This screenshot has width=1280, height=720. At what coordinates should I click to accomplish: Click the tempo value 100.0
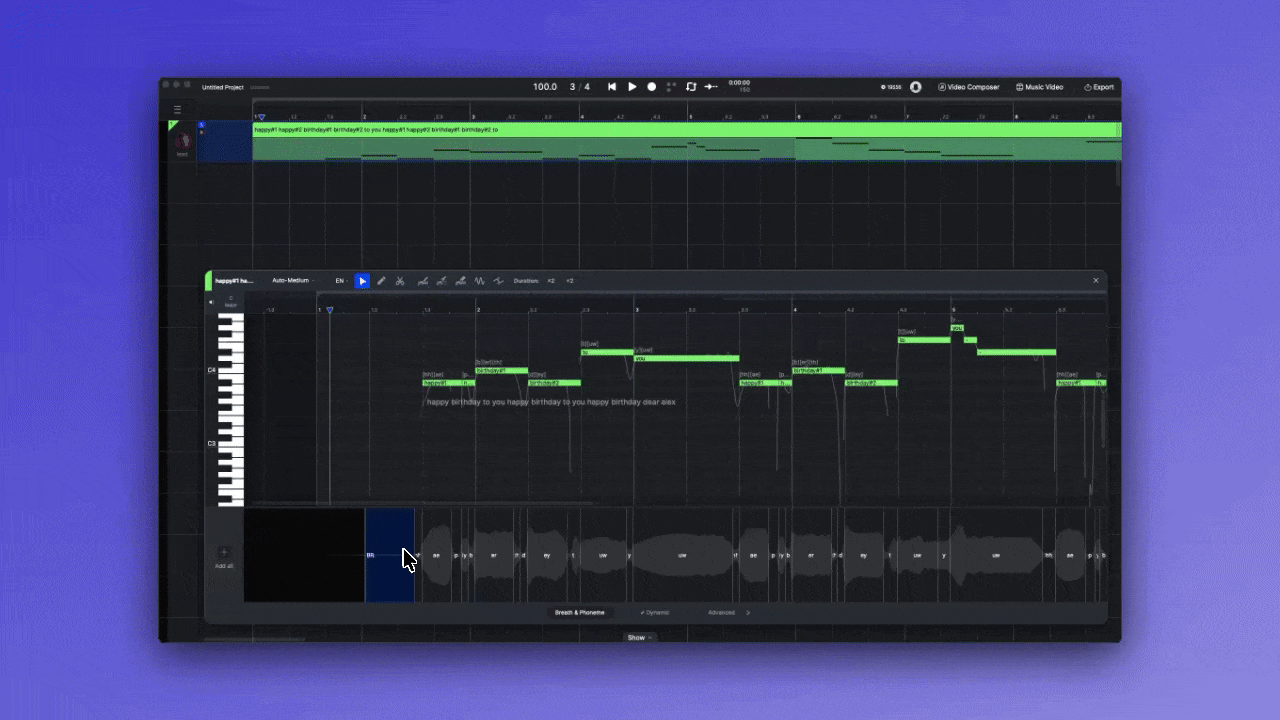coord(545,87)
